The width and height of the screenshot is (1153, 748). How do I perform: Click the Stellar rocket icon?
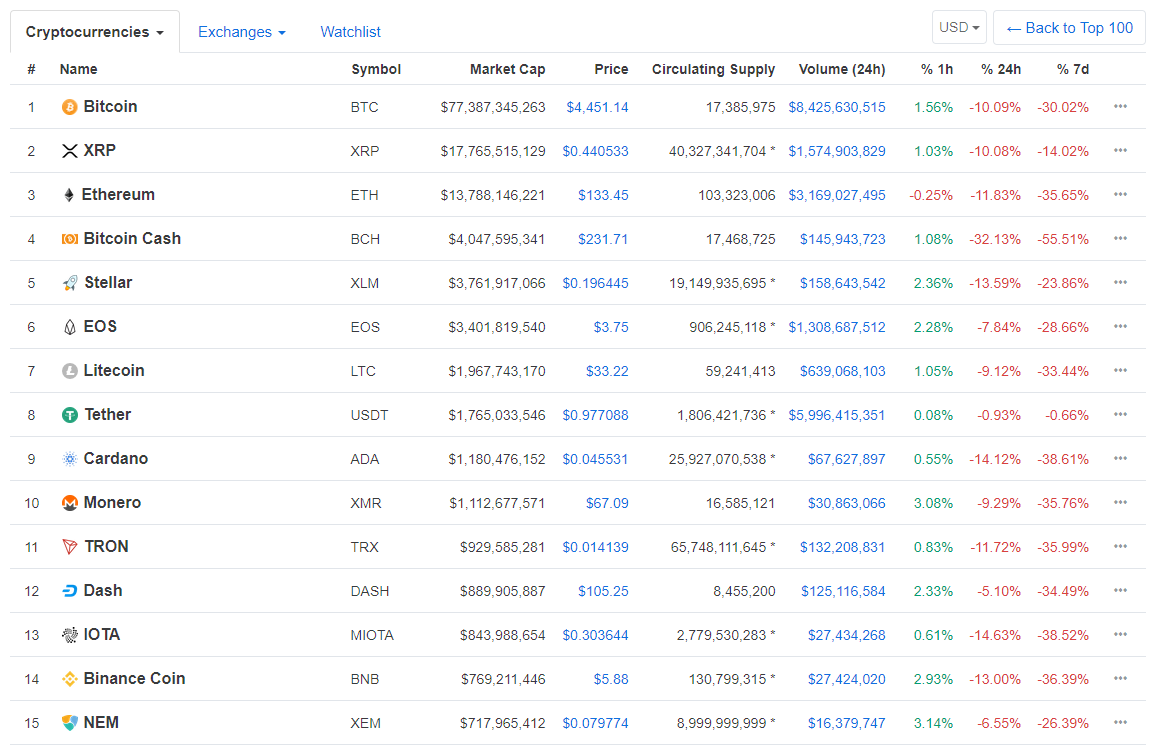[70, 283]
